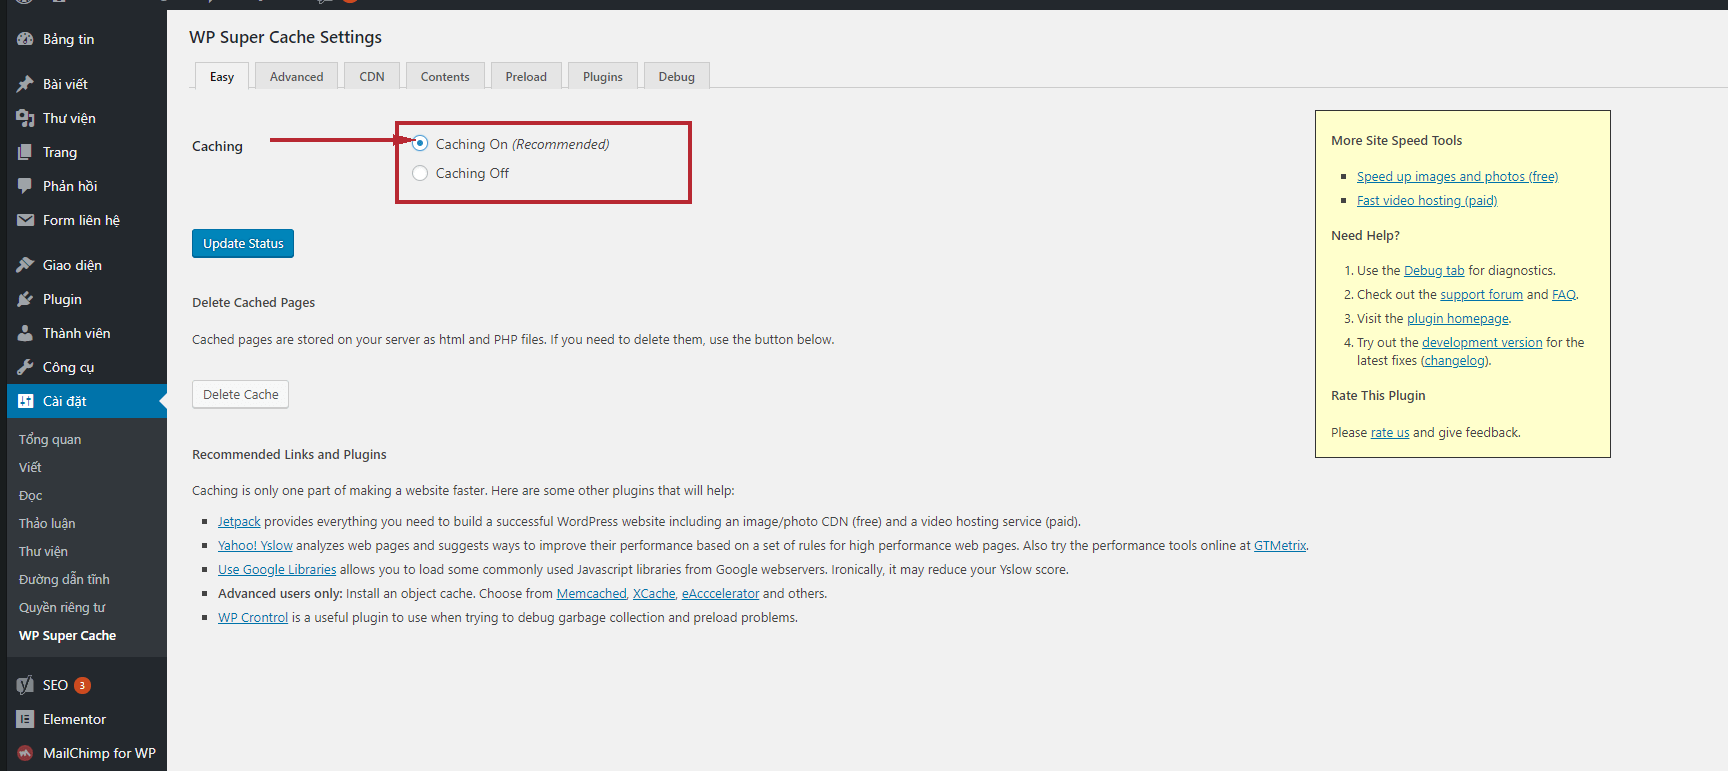The image size is (1728, 771).
Task: Click the Bài viết pin icon
Action: pyautogui.click(x=25, y=84)
